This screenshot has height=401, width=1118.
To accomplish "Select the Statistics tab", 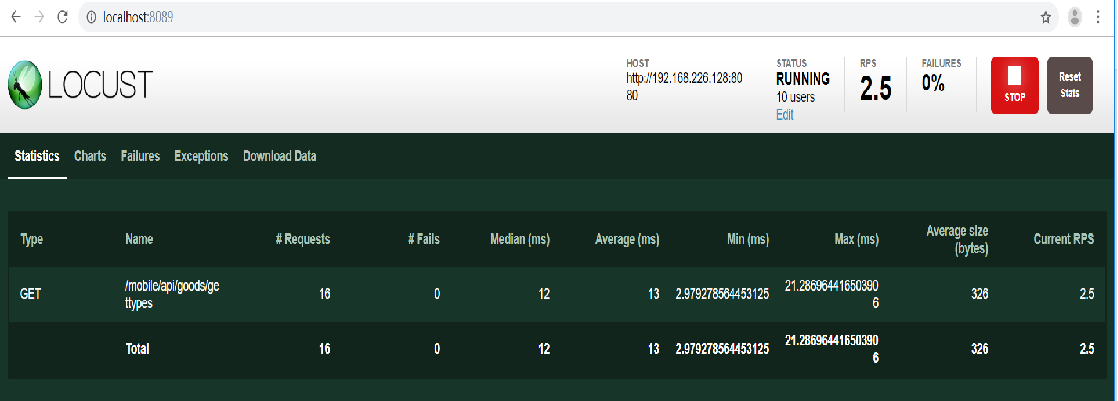I will pyautogui.click(x=37, y=157).
